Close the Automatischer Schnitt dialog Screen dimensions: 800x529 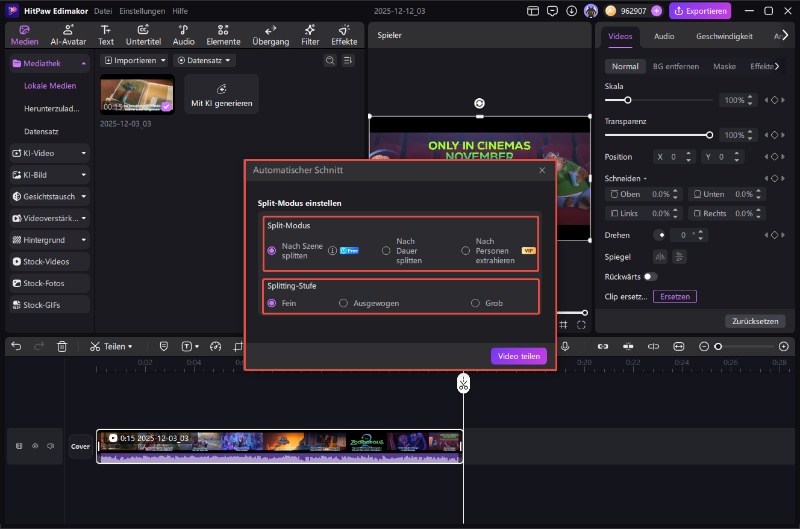click(542, 170)
